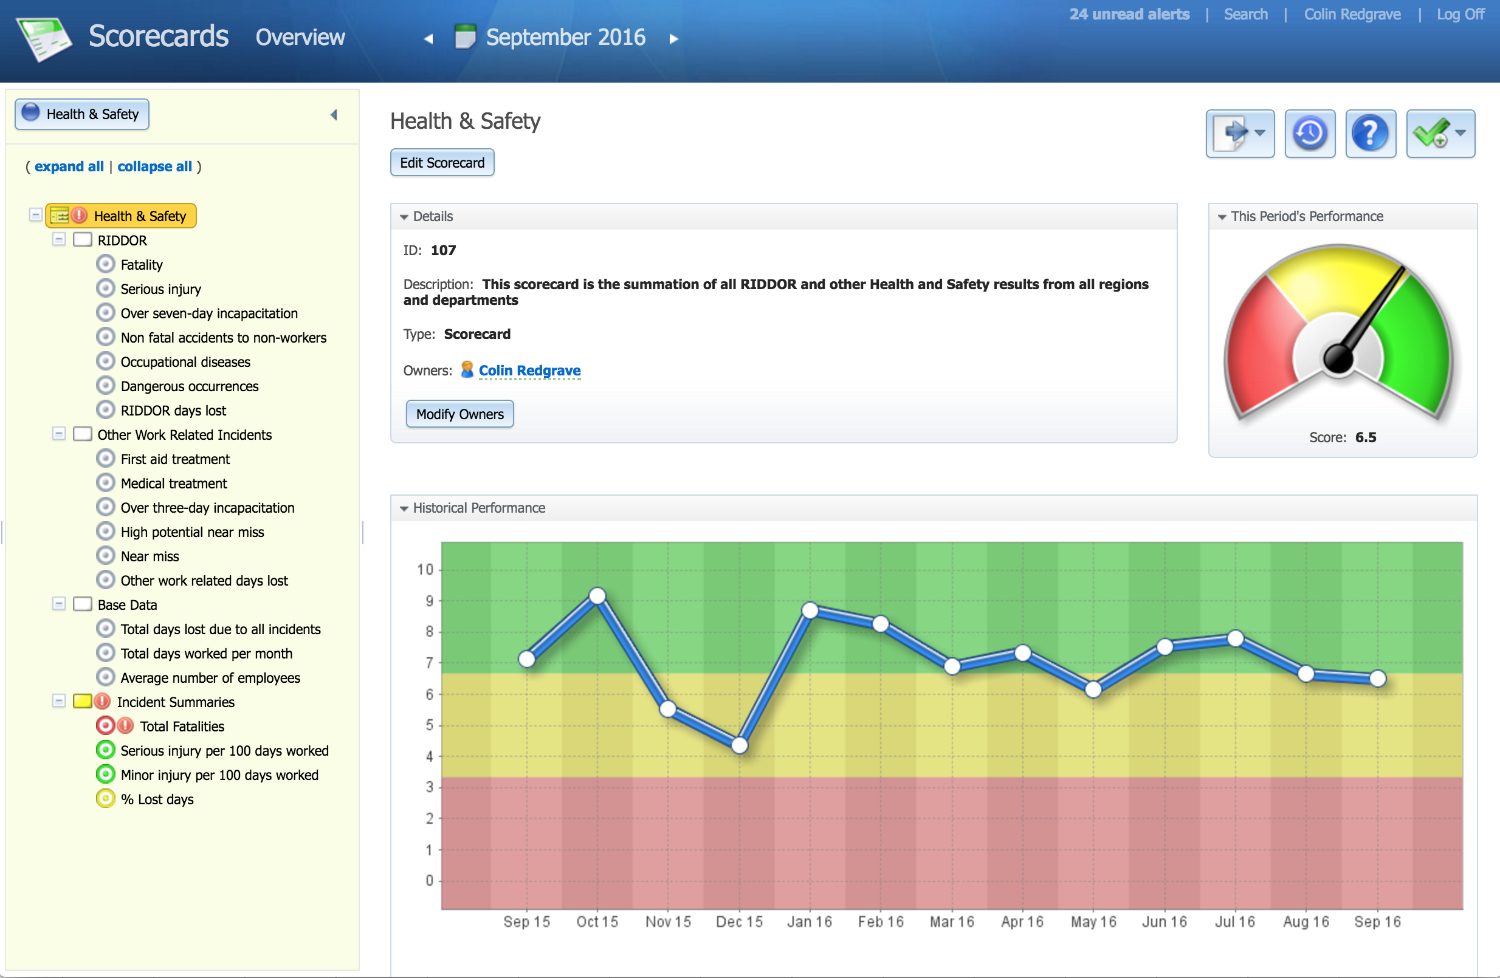Go to the previous month arrow
The image size is (1500, 978).
coord(428,39)
